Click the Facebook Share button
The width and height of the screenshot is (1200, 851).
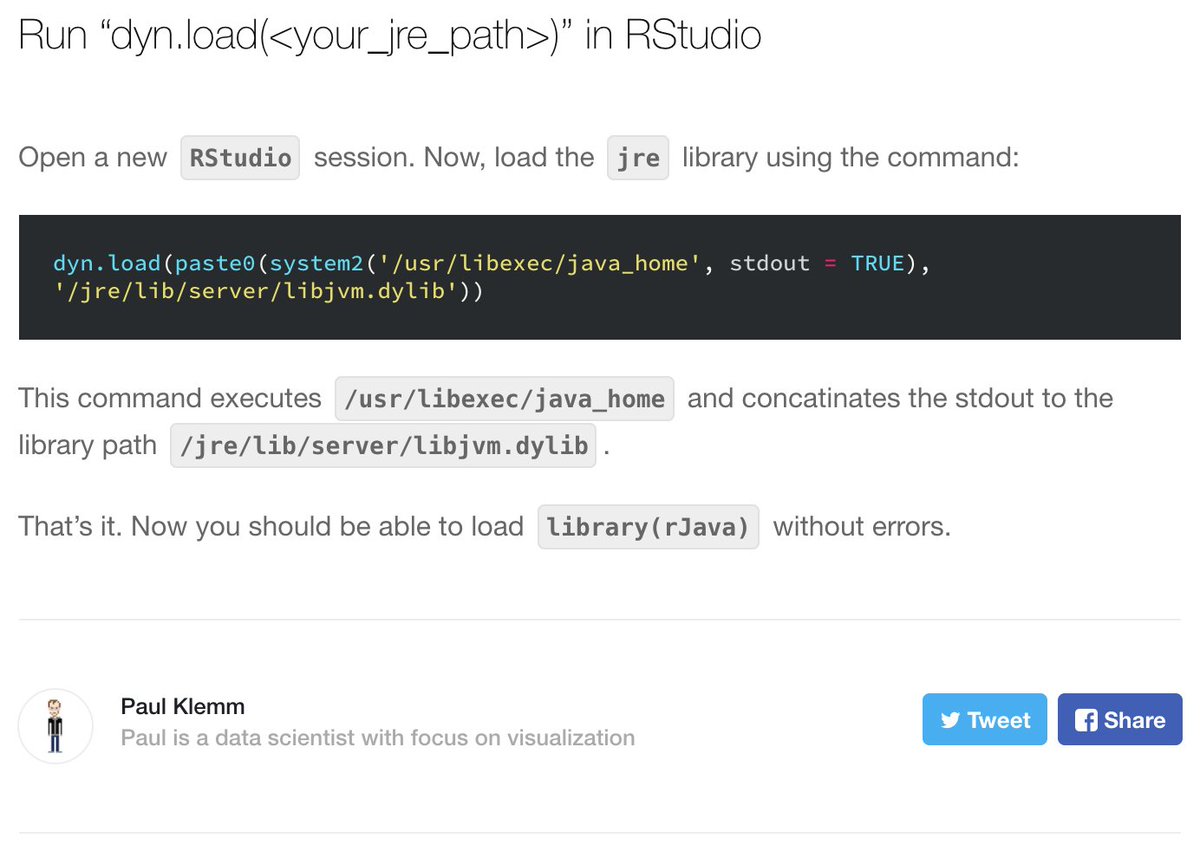pyautogui.click(x=1120, y=719)
